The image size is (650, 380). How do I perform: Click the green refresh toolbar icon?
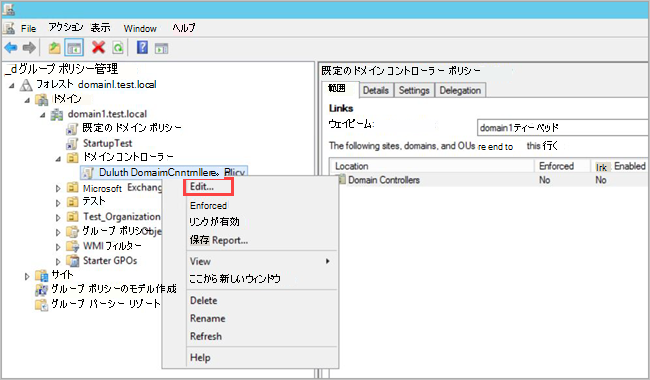[x=118, y=48]
